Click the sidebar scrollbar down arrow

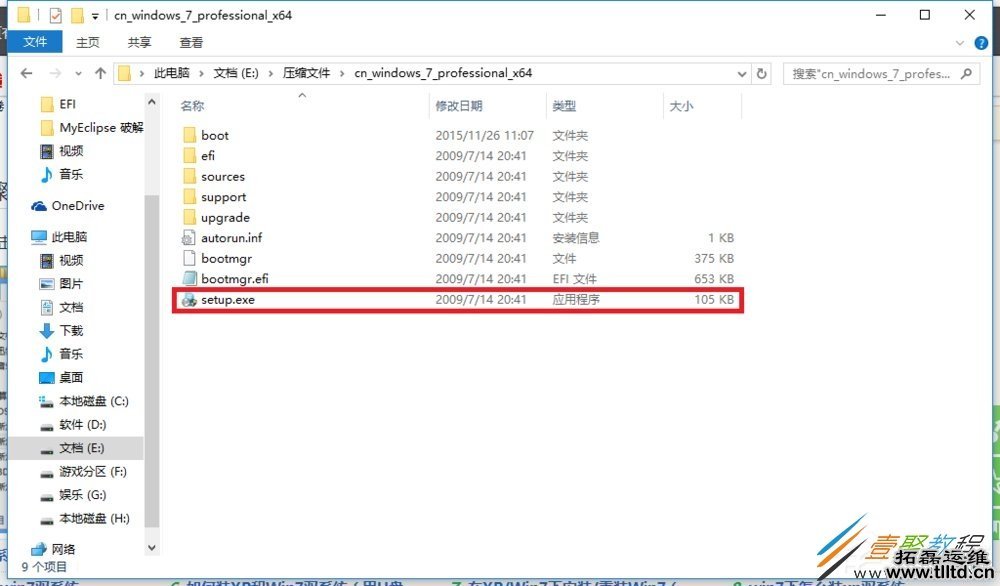click(152, 548)
